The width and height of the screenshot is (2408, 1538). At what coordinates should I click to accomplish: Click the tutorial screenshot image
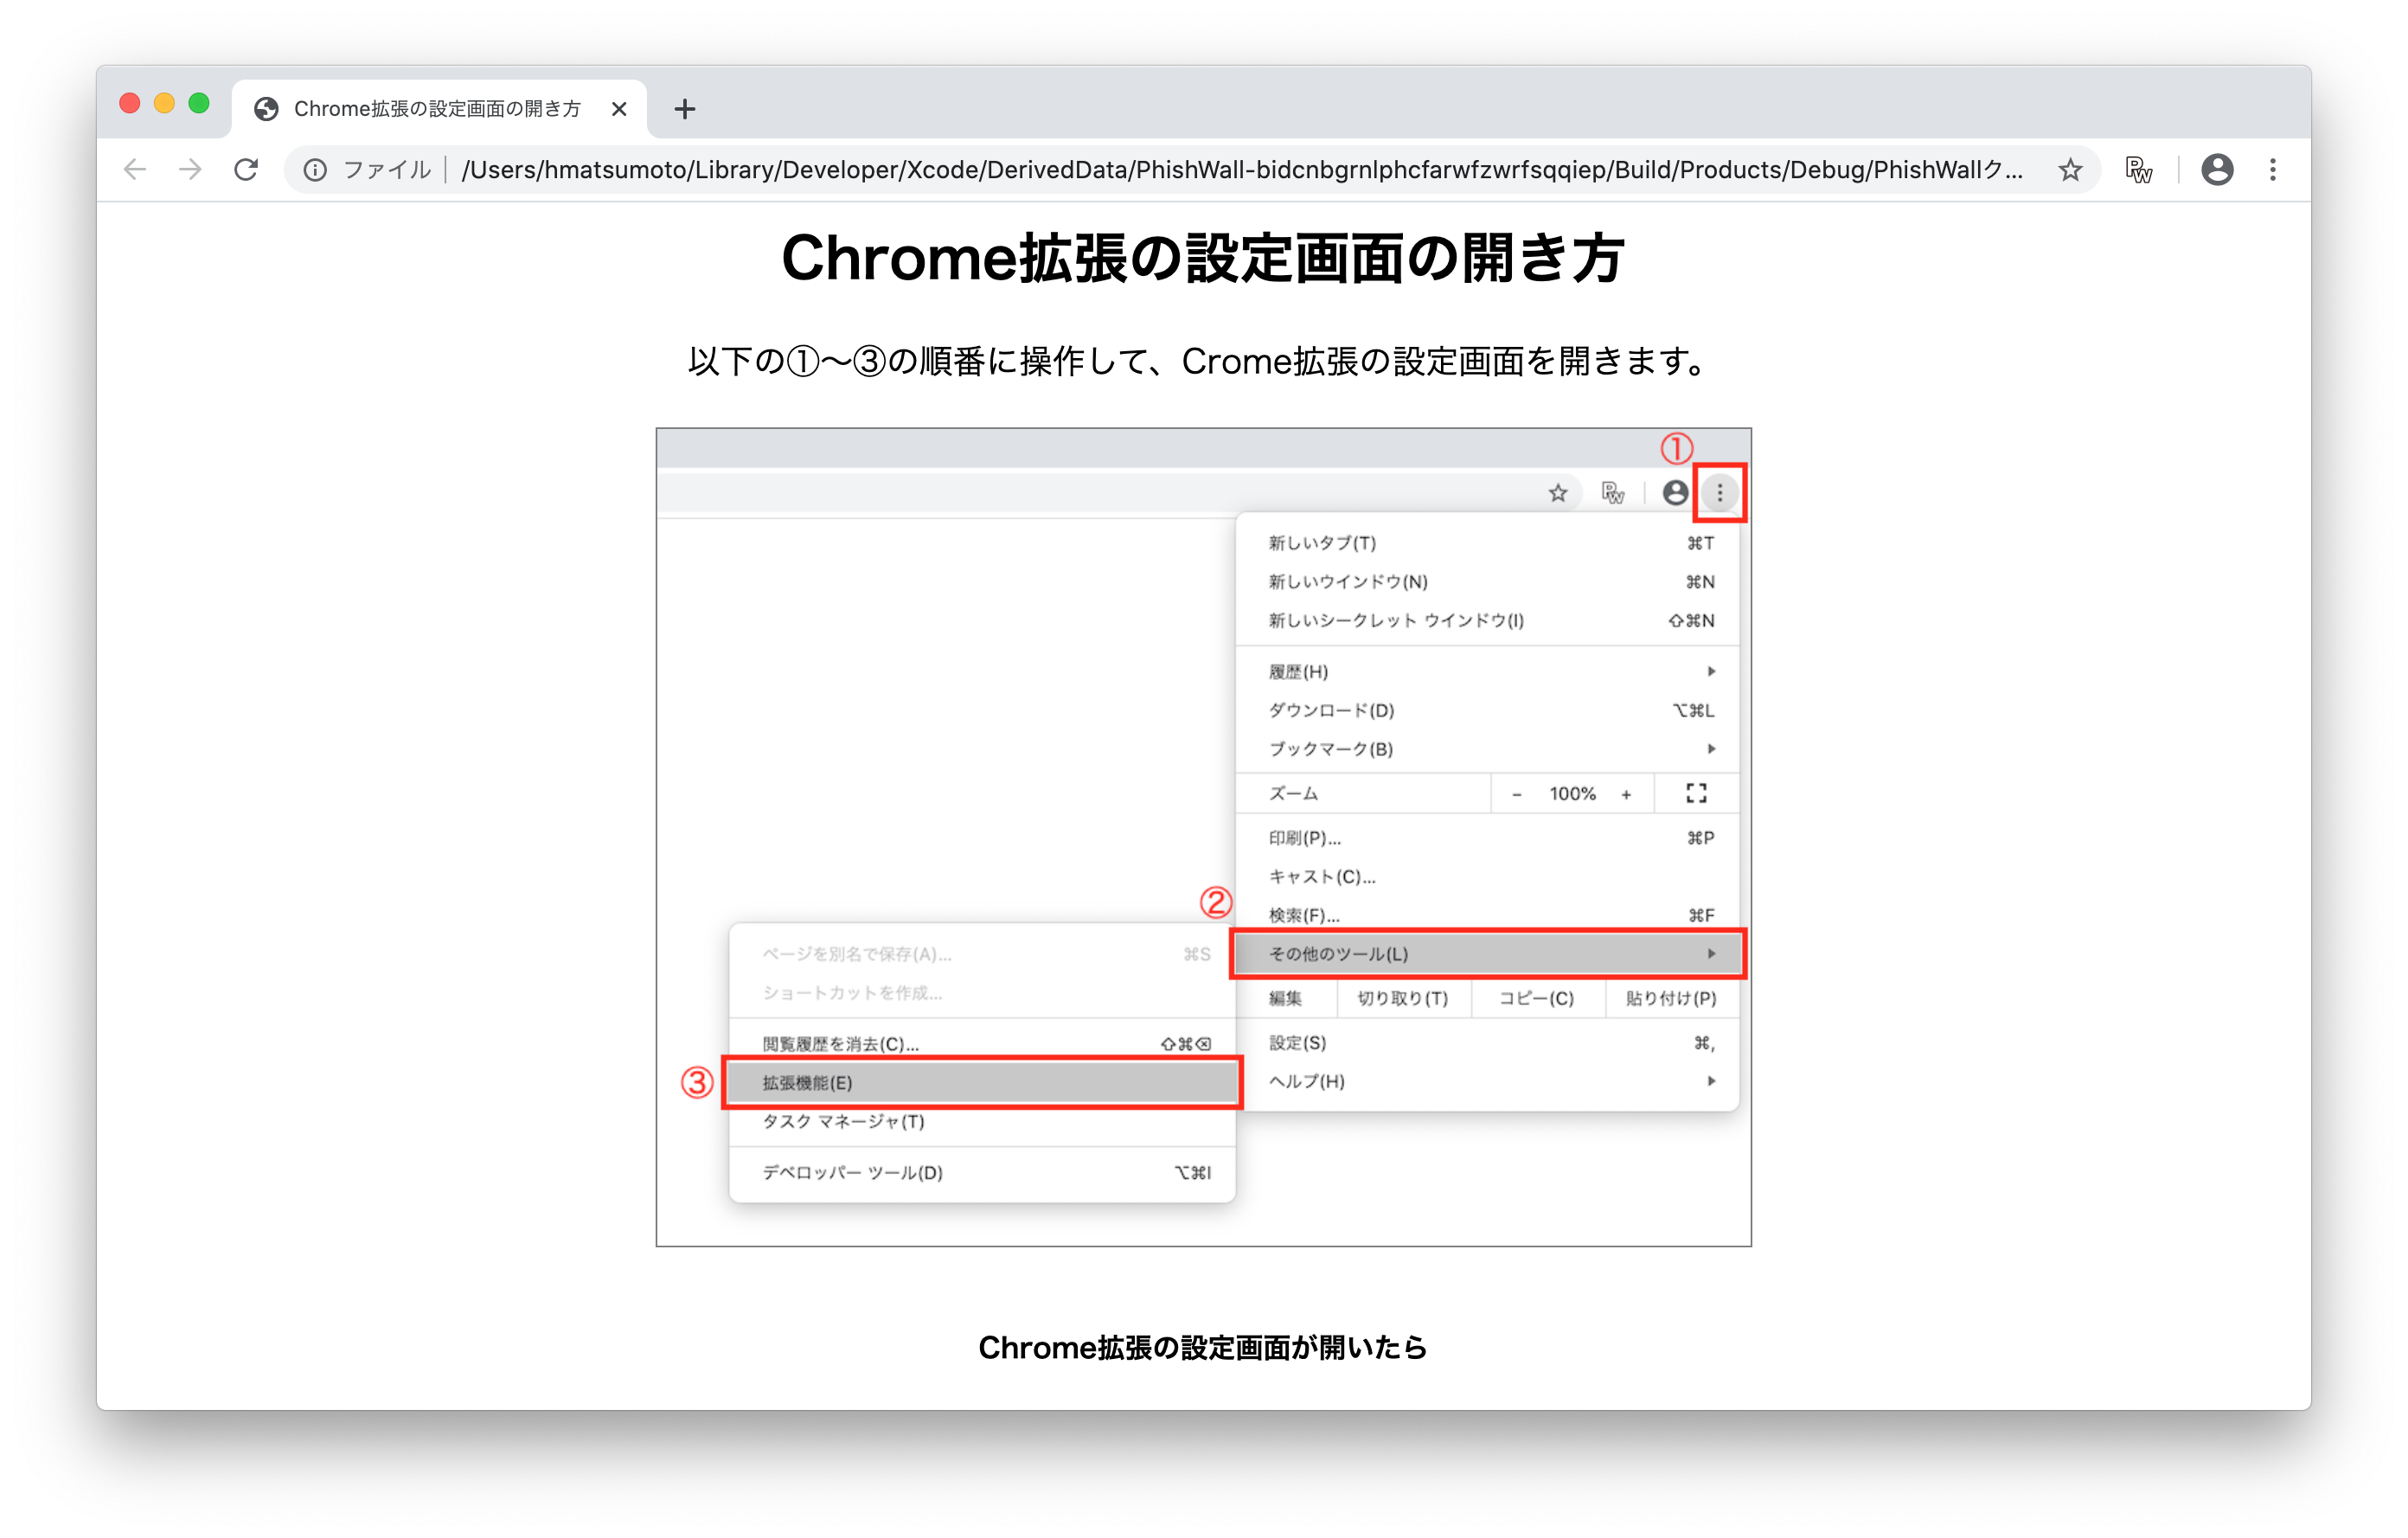(x=1204, y=837)
